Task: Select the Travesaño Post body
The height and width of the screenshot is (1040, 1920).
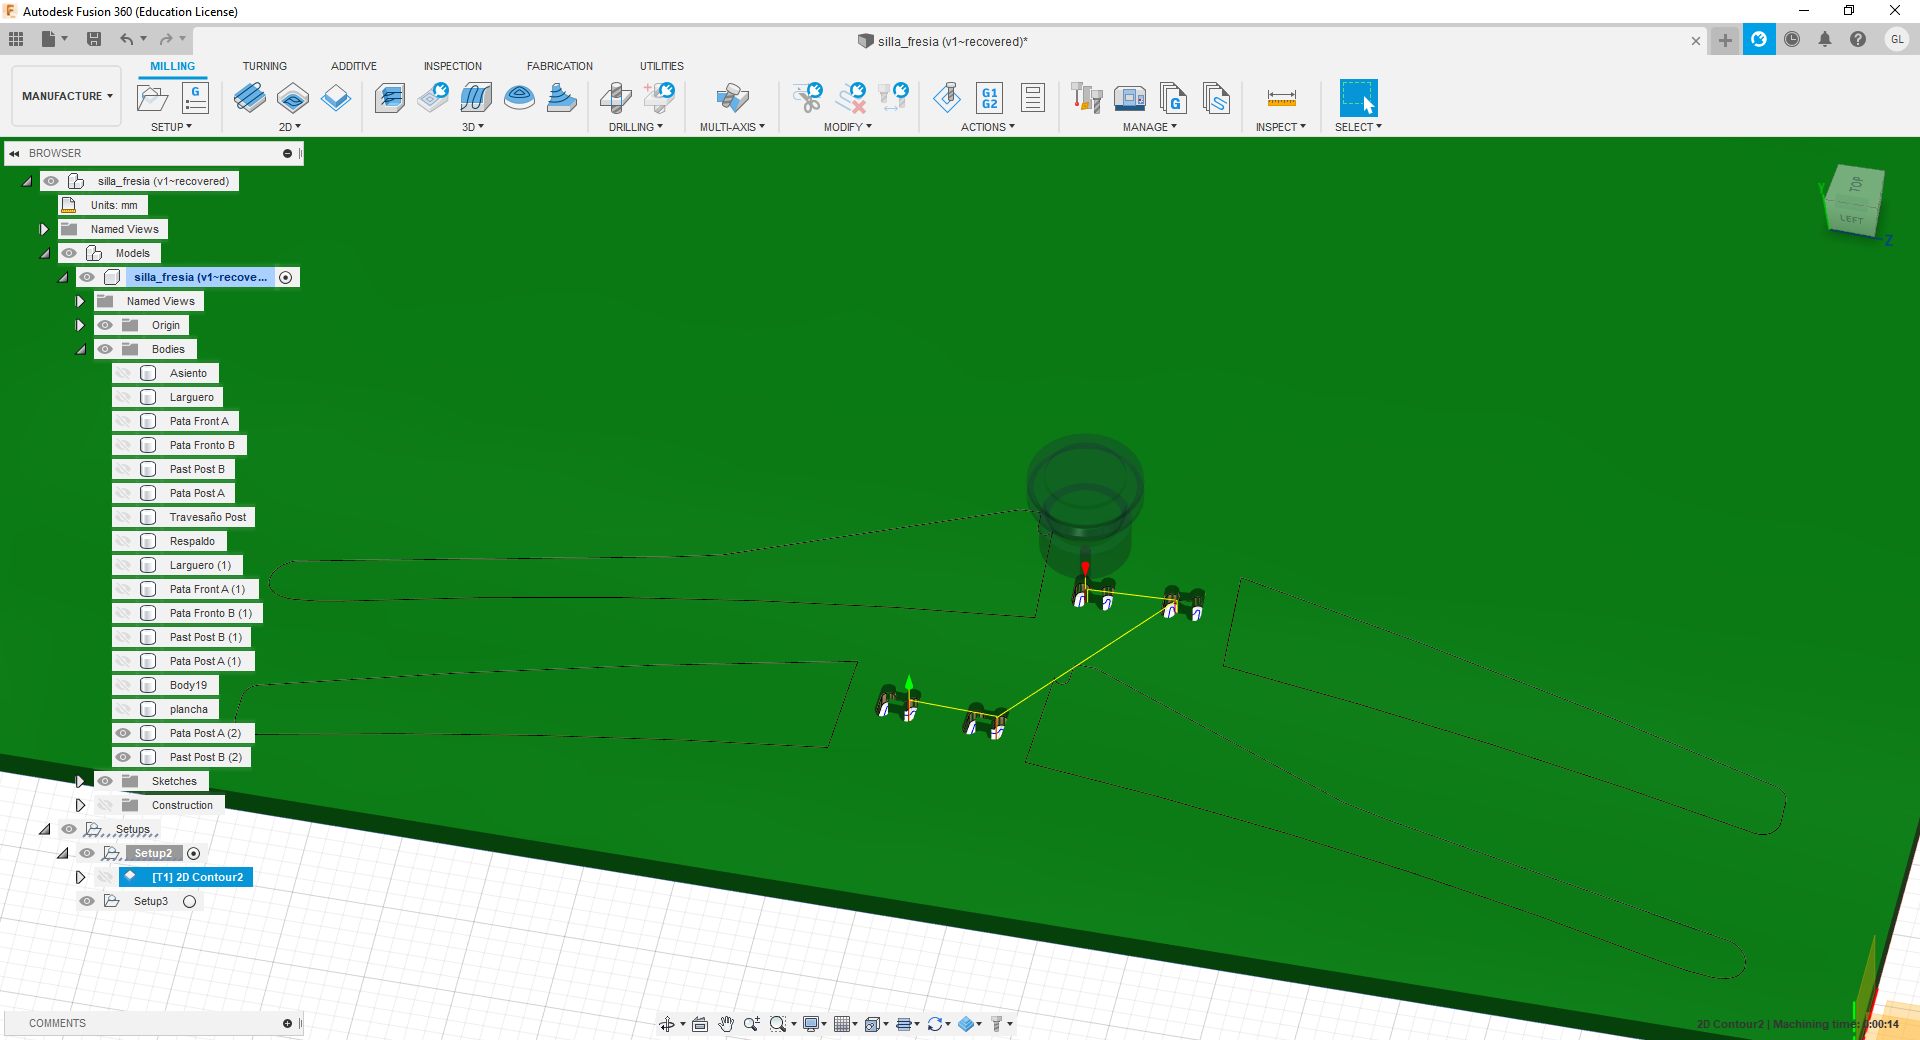Action: click(207, 517)
